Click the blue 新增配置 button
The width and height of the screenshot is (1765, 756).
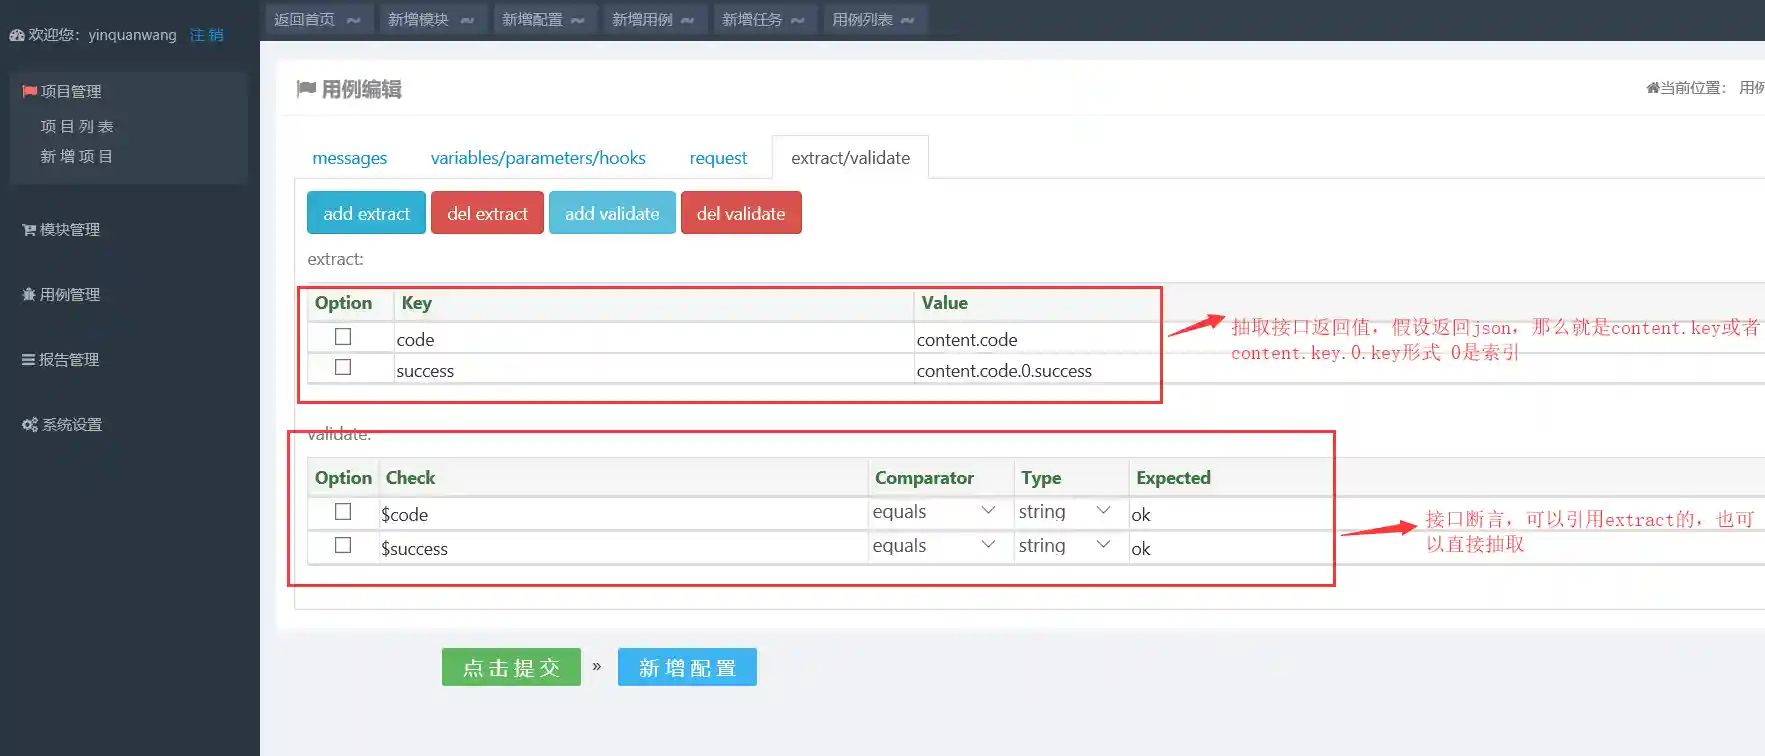click(687, 668)
